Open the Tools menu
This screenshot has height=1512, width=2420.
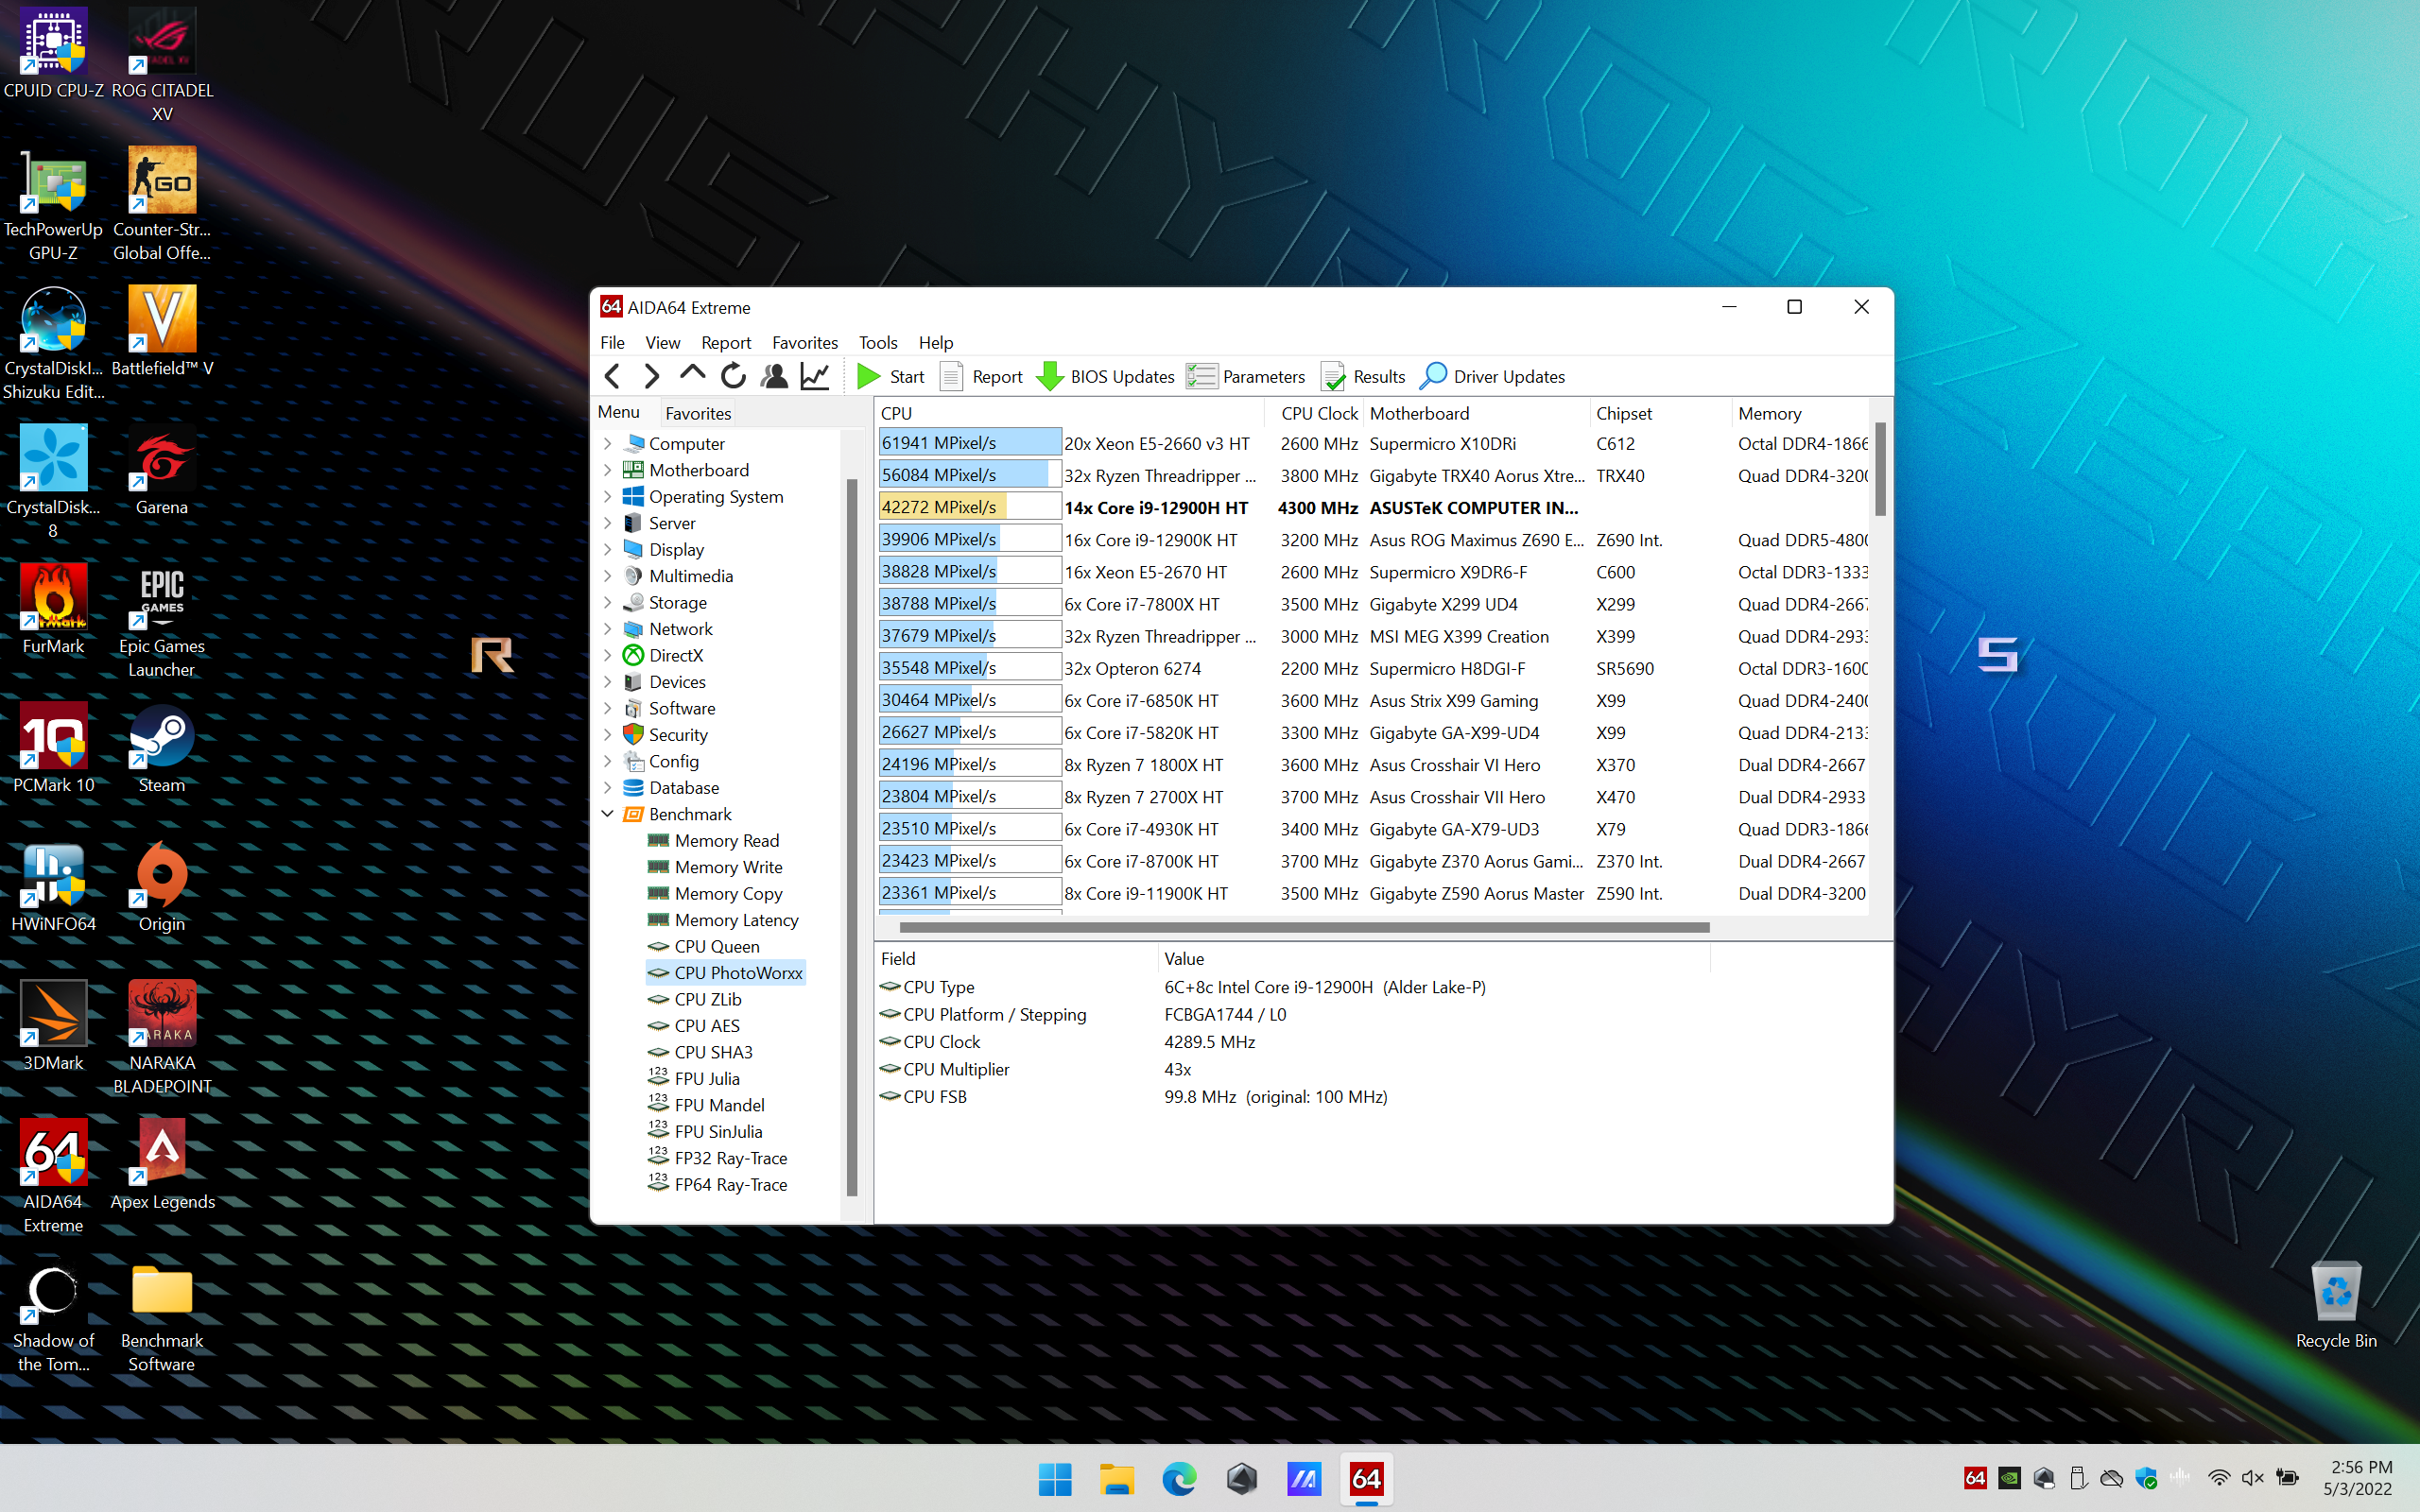click(x=877, y=342)
